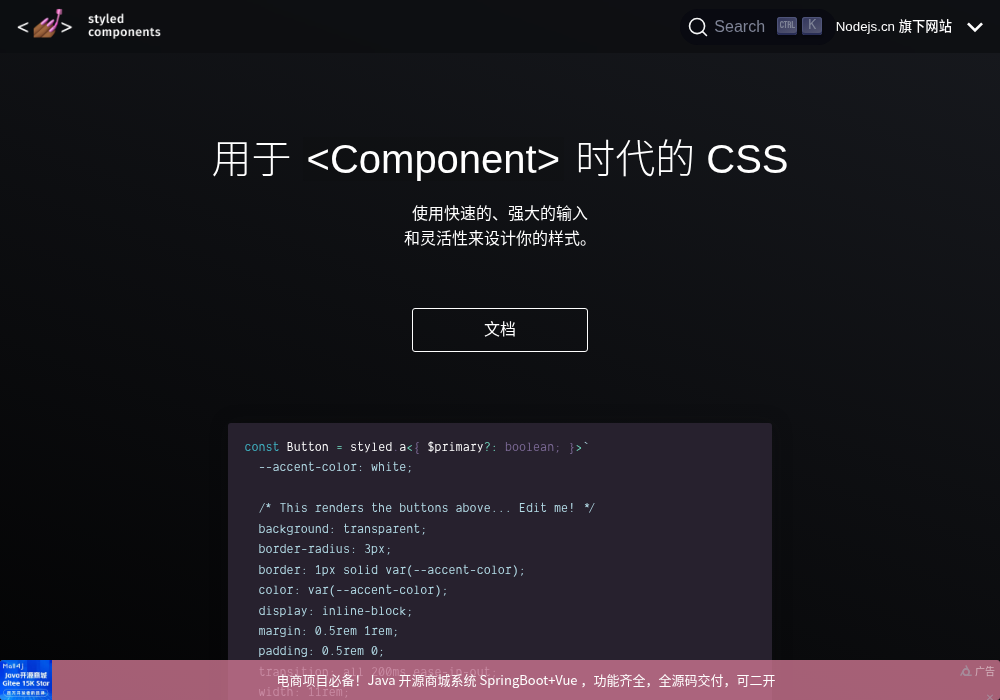
Task: Click the 用于 <Component> 时代的 CSS heading
Action: (499, 159)
